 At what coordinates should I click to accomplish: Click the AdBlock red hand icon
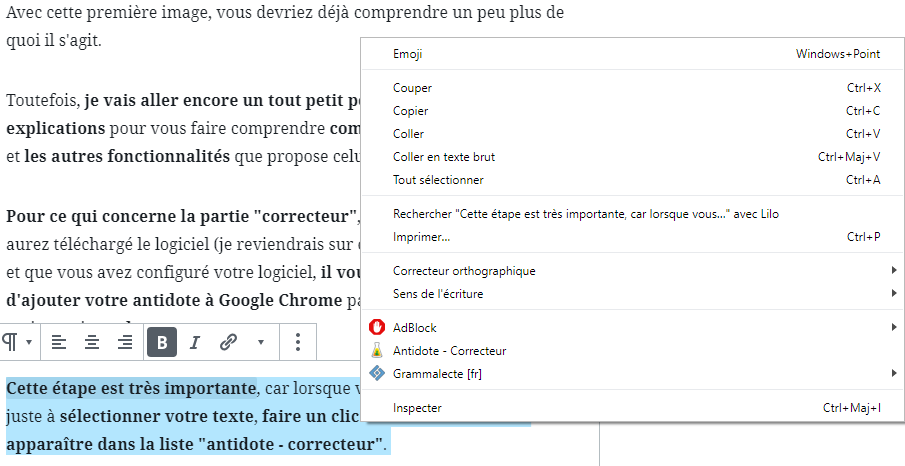click(x=377, y=327)
